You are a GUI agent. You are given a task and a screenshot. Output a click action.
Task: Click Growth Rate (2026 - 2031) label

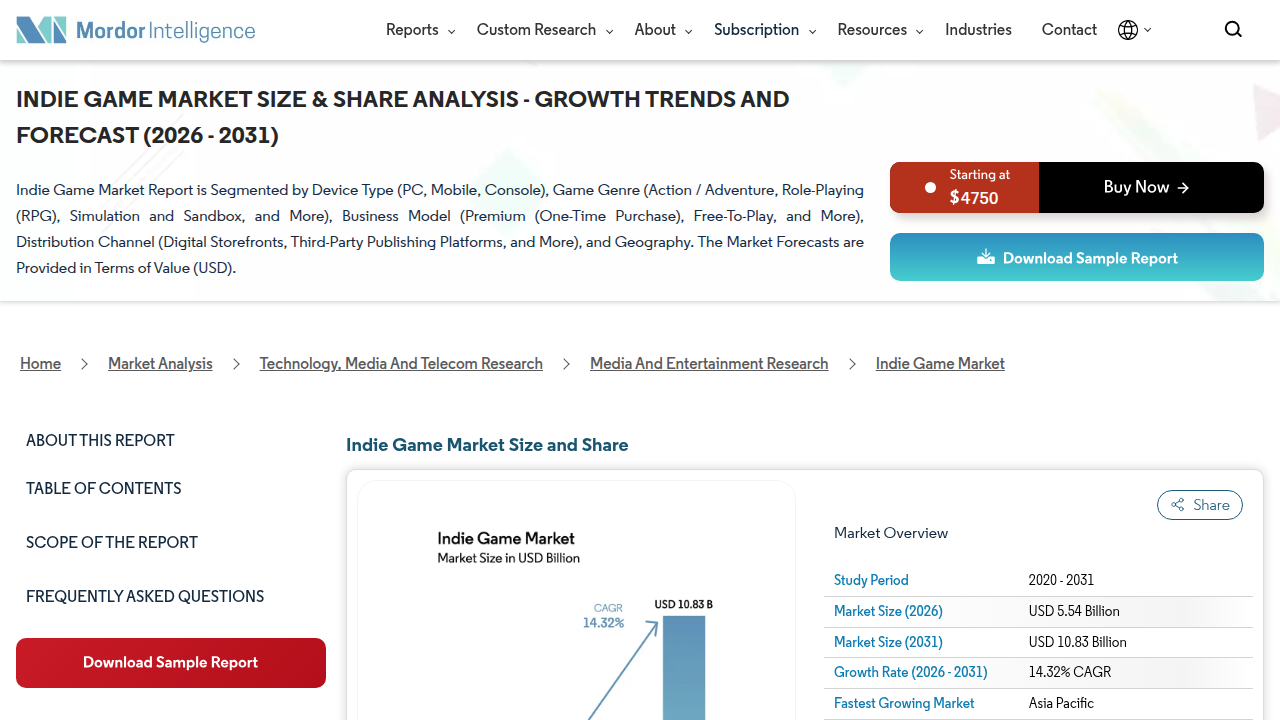point(911,672)
